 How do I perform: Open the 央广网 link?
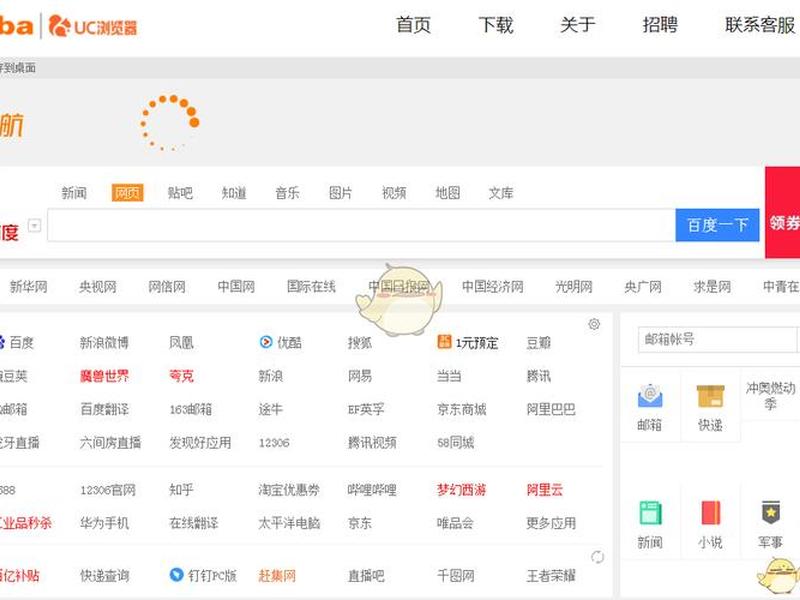[643, 287]
